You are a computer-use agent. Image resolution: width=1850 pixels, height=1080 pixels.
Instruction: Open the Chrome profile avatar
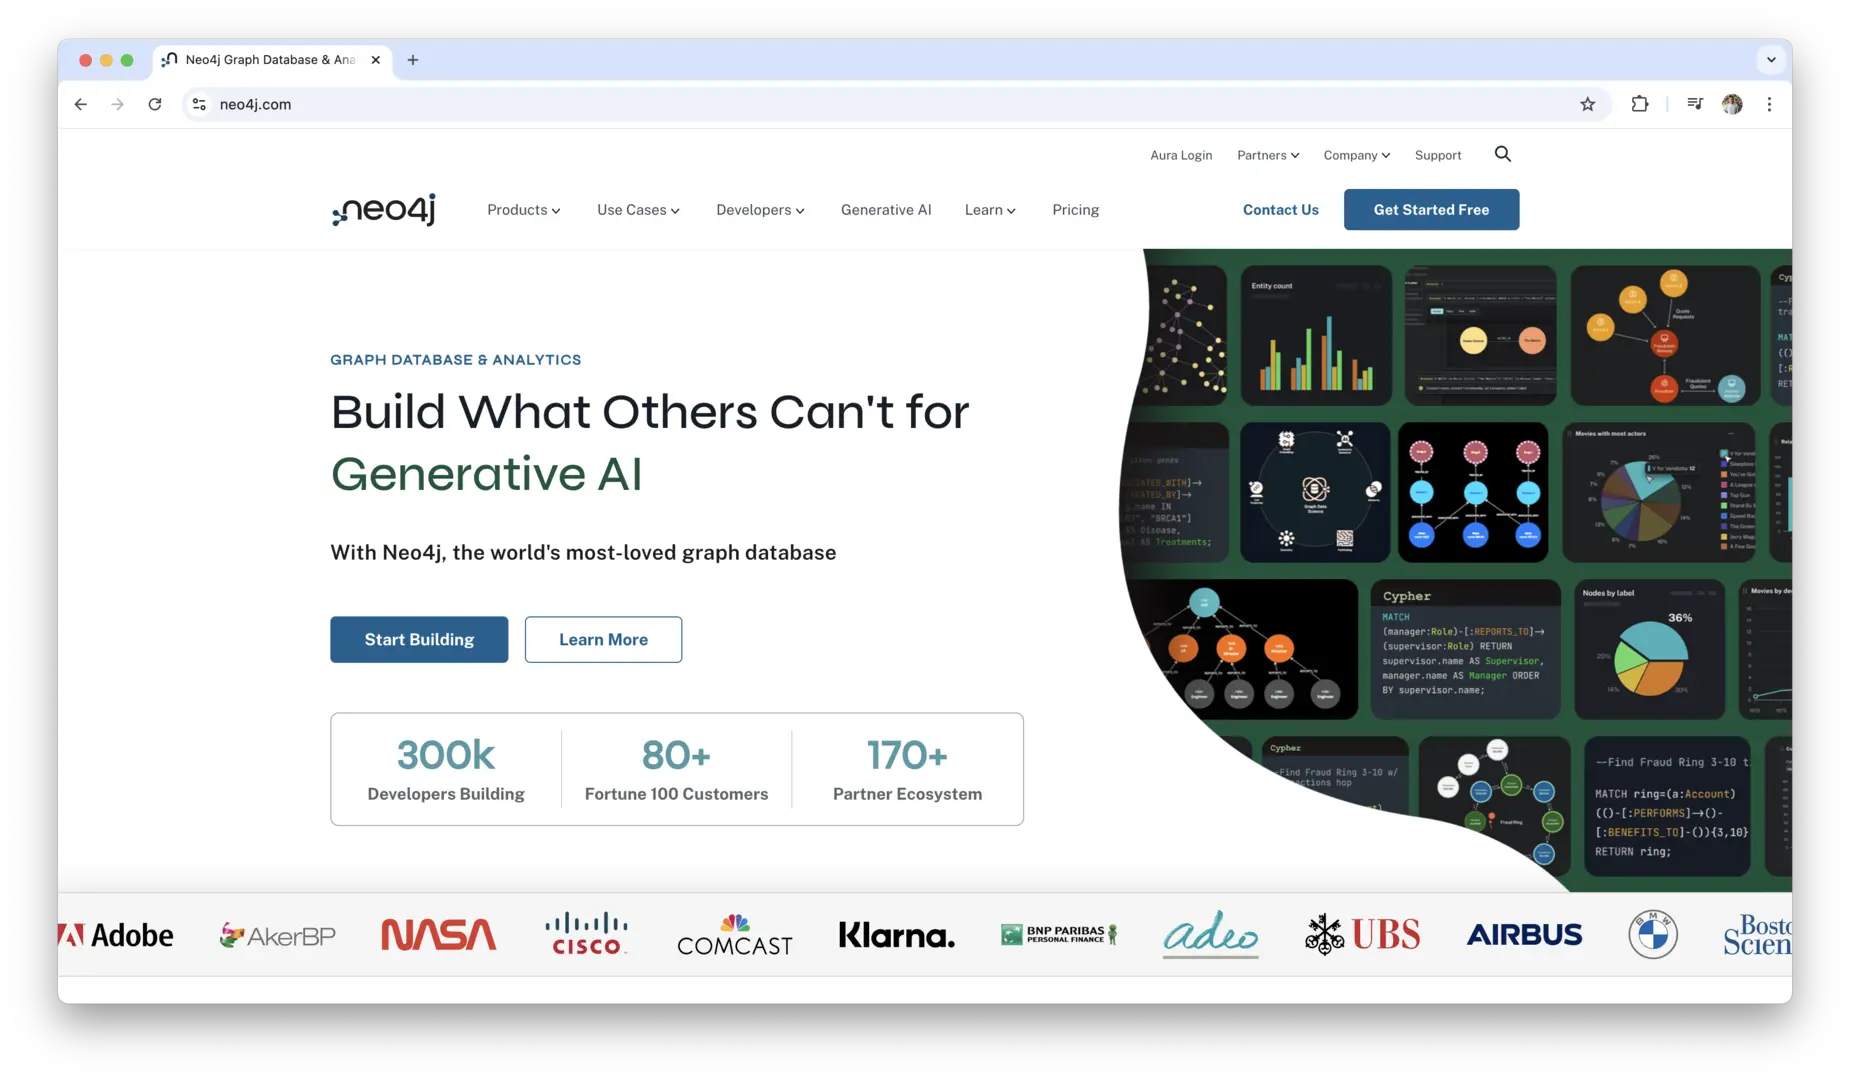click(1732, 104)
